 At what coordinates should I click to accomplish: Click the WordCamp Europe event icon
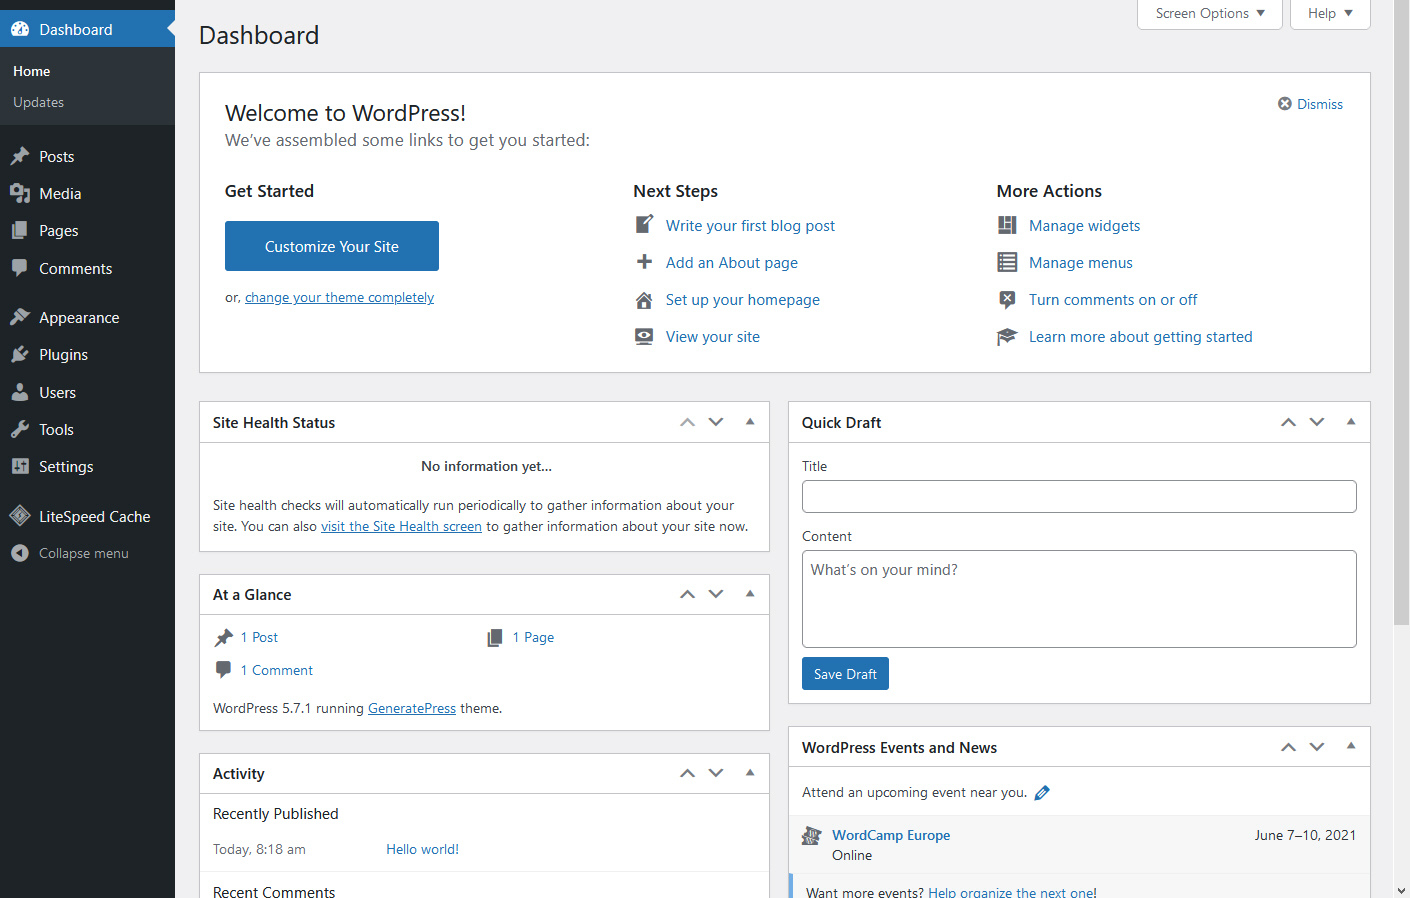(x=812, y=835)
